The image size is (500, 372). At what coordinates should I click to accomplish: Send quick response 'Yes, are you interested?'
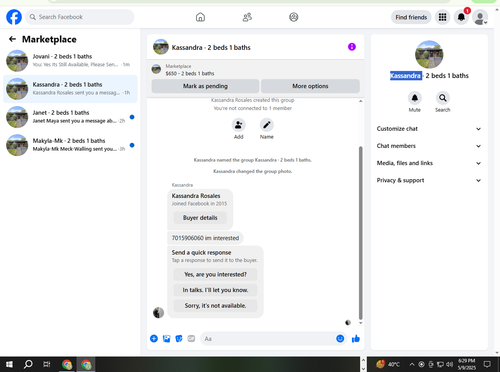(x=215, y=274)
